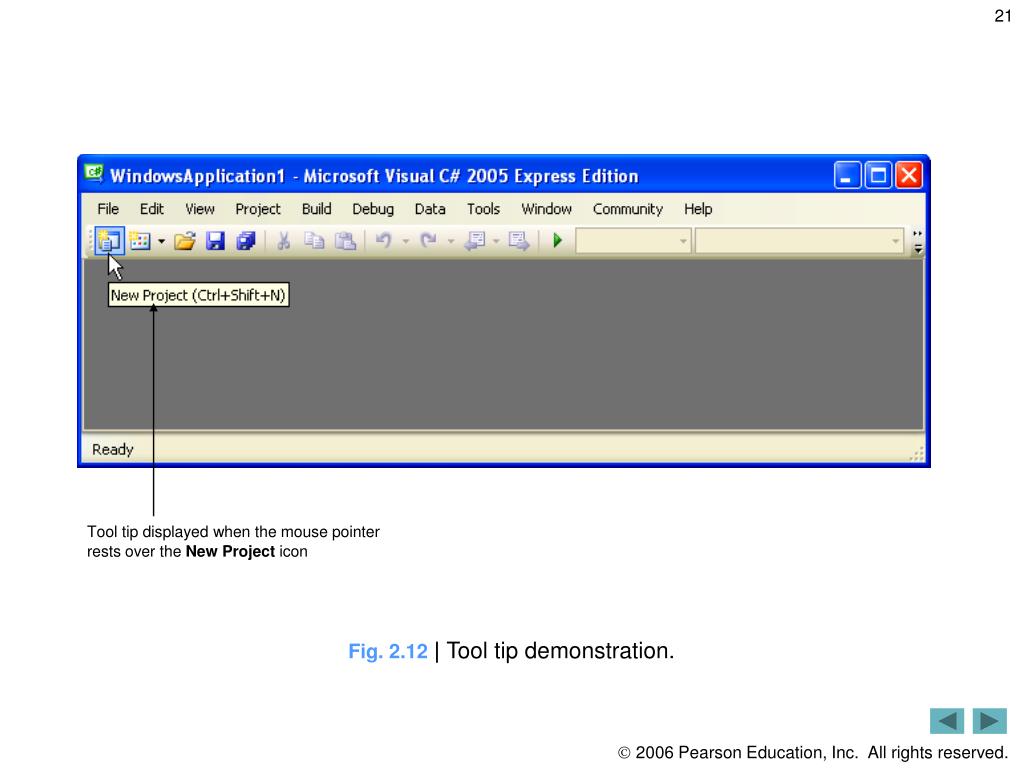Open the Community menu
Image resolution: width=1024 pixels, height=768 pixels.
[628, 209]
